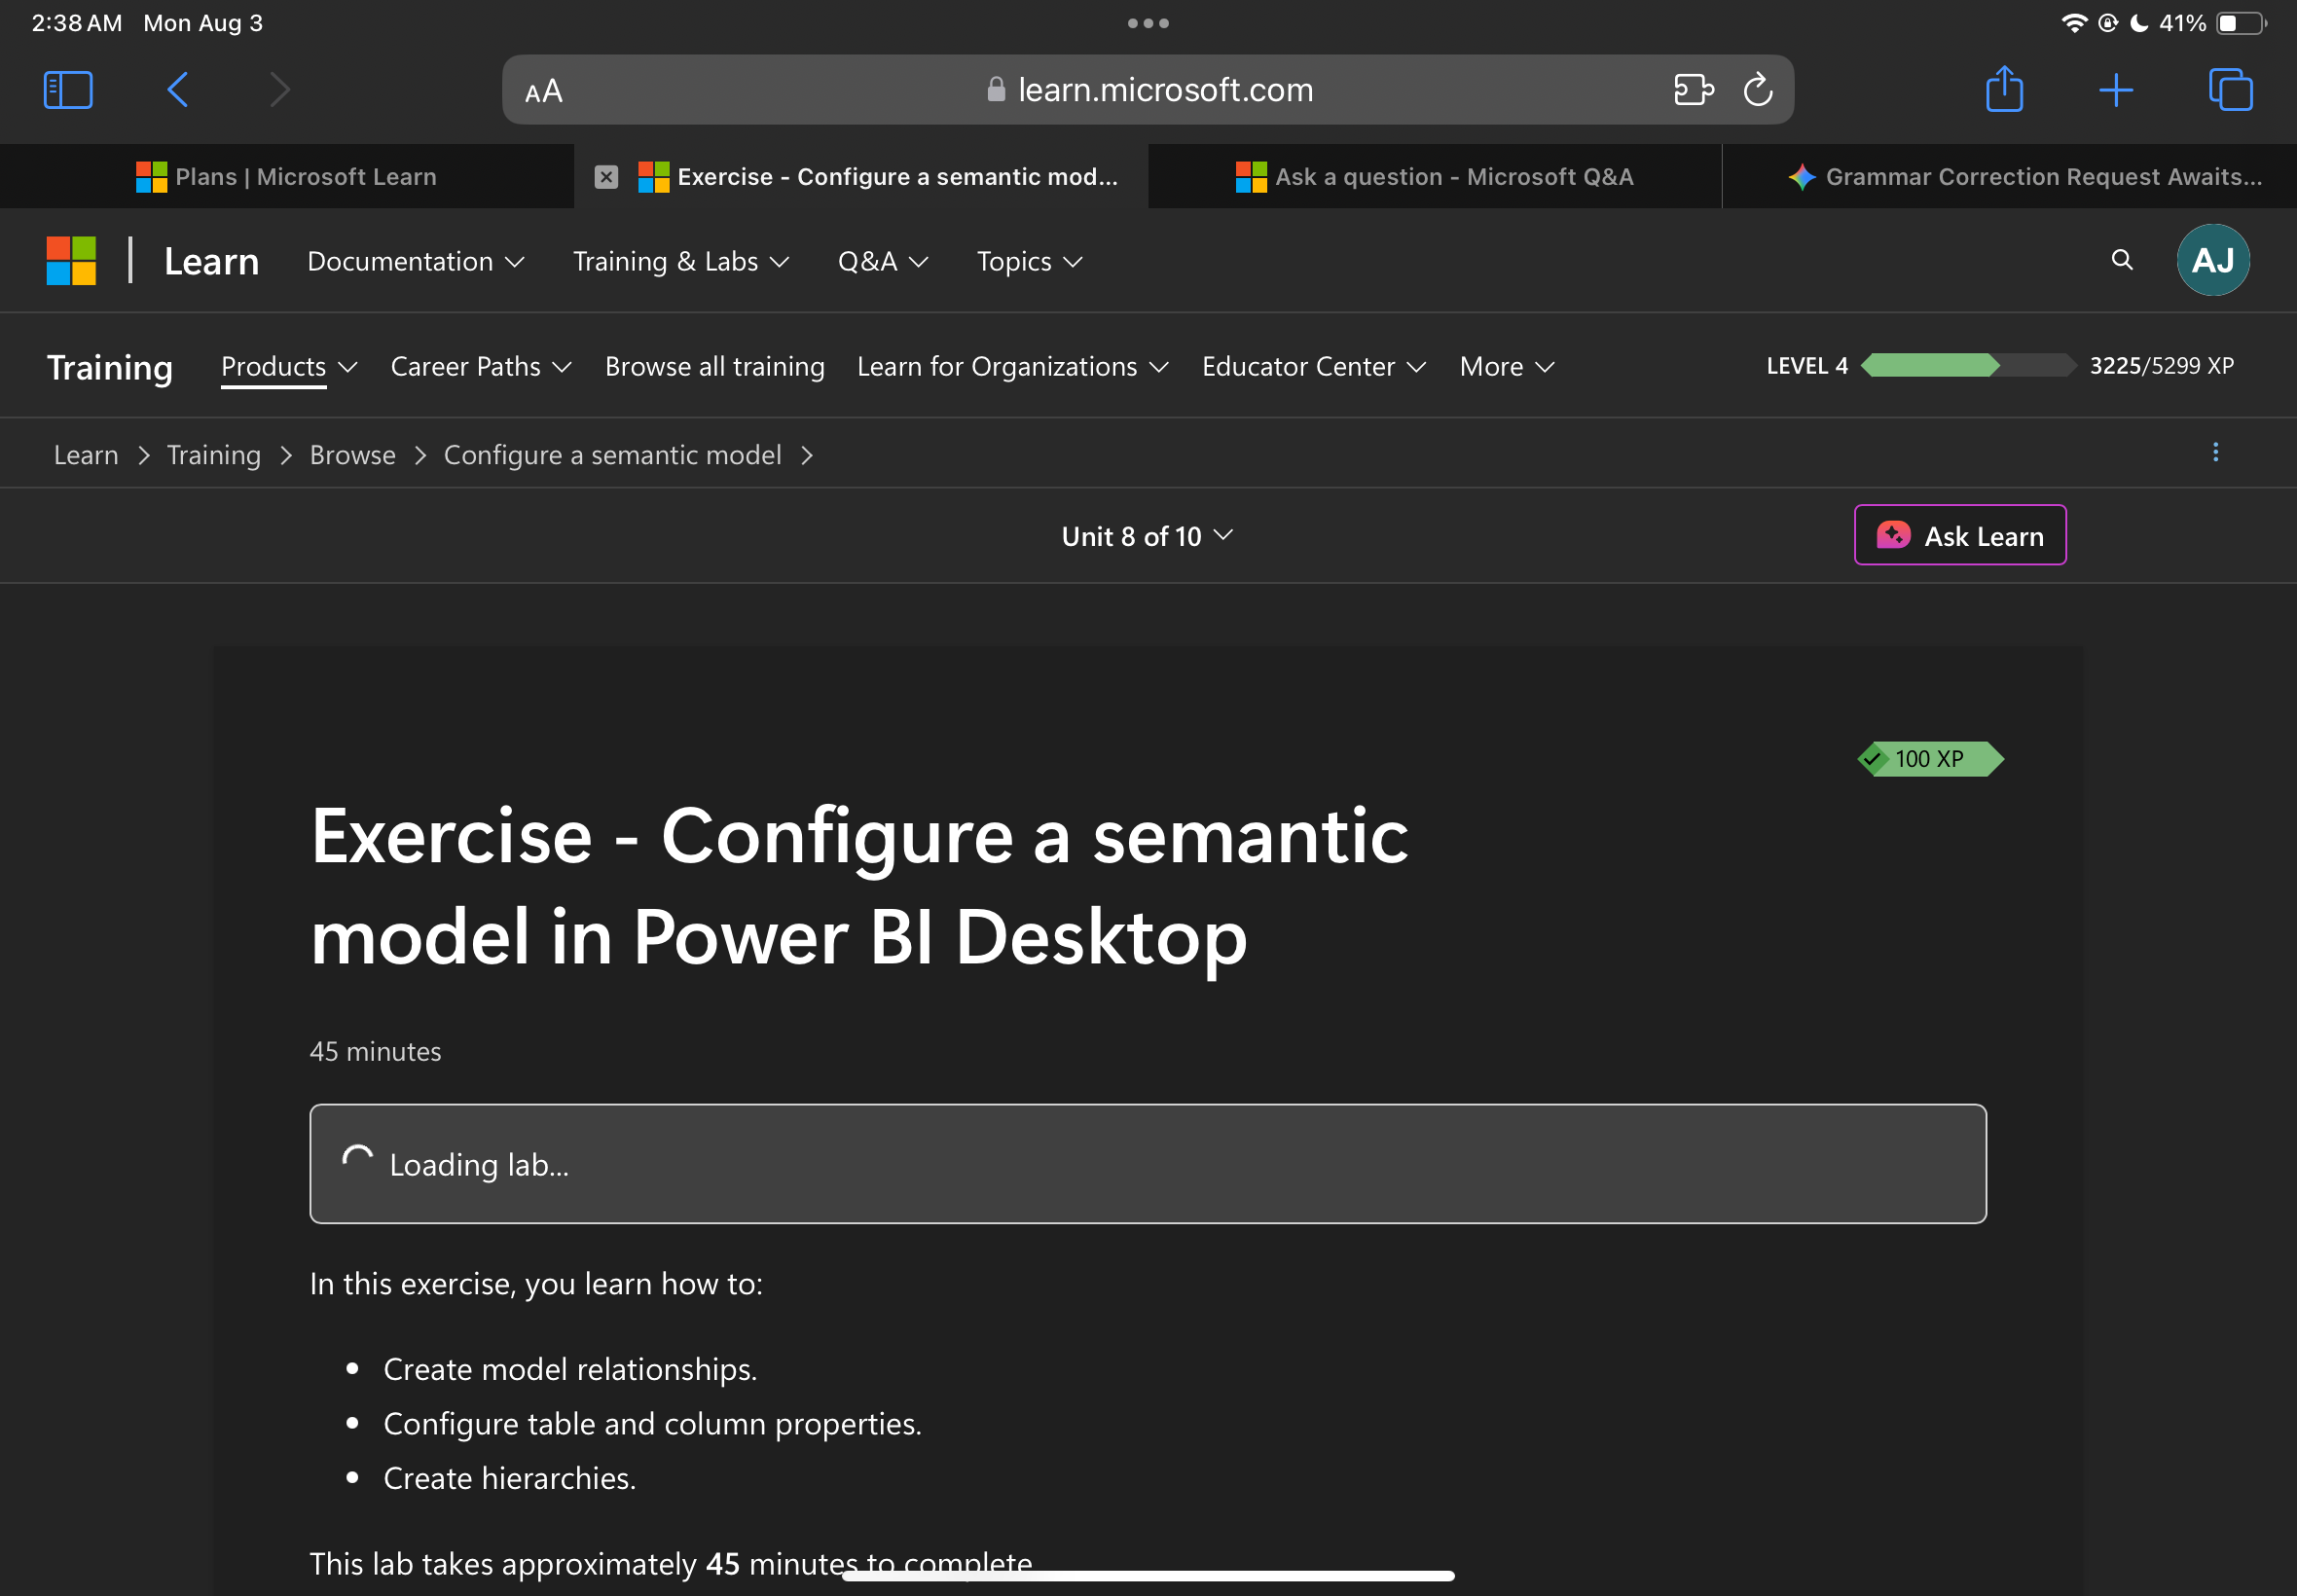The height and width of the screenshot is (1596, 2297).
Task: Click the Microsoft logo
Action: point(71,261)
